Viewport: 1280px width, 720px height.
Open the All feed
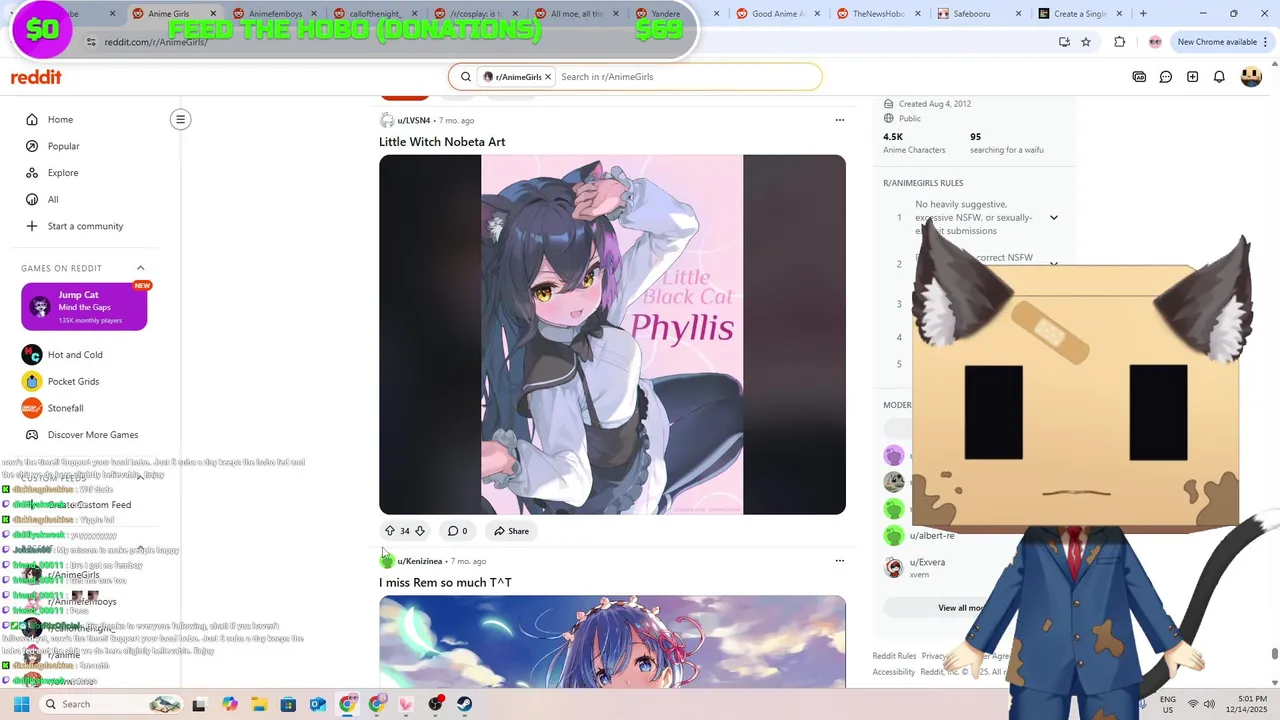(53, 200)
